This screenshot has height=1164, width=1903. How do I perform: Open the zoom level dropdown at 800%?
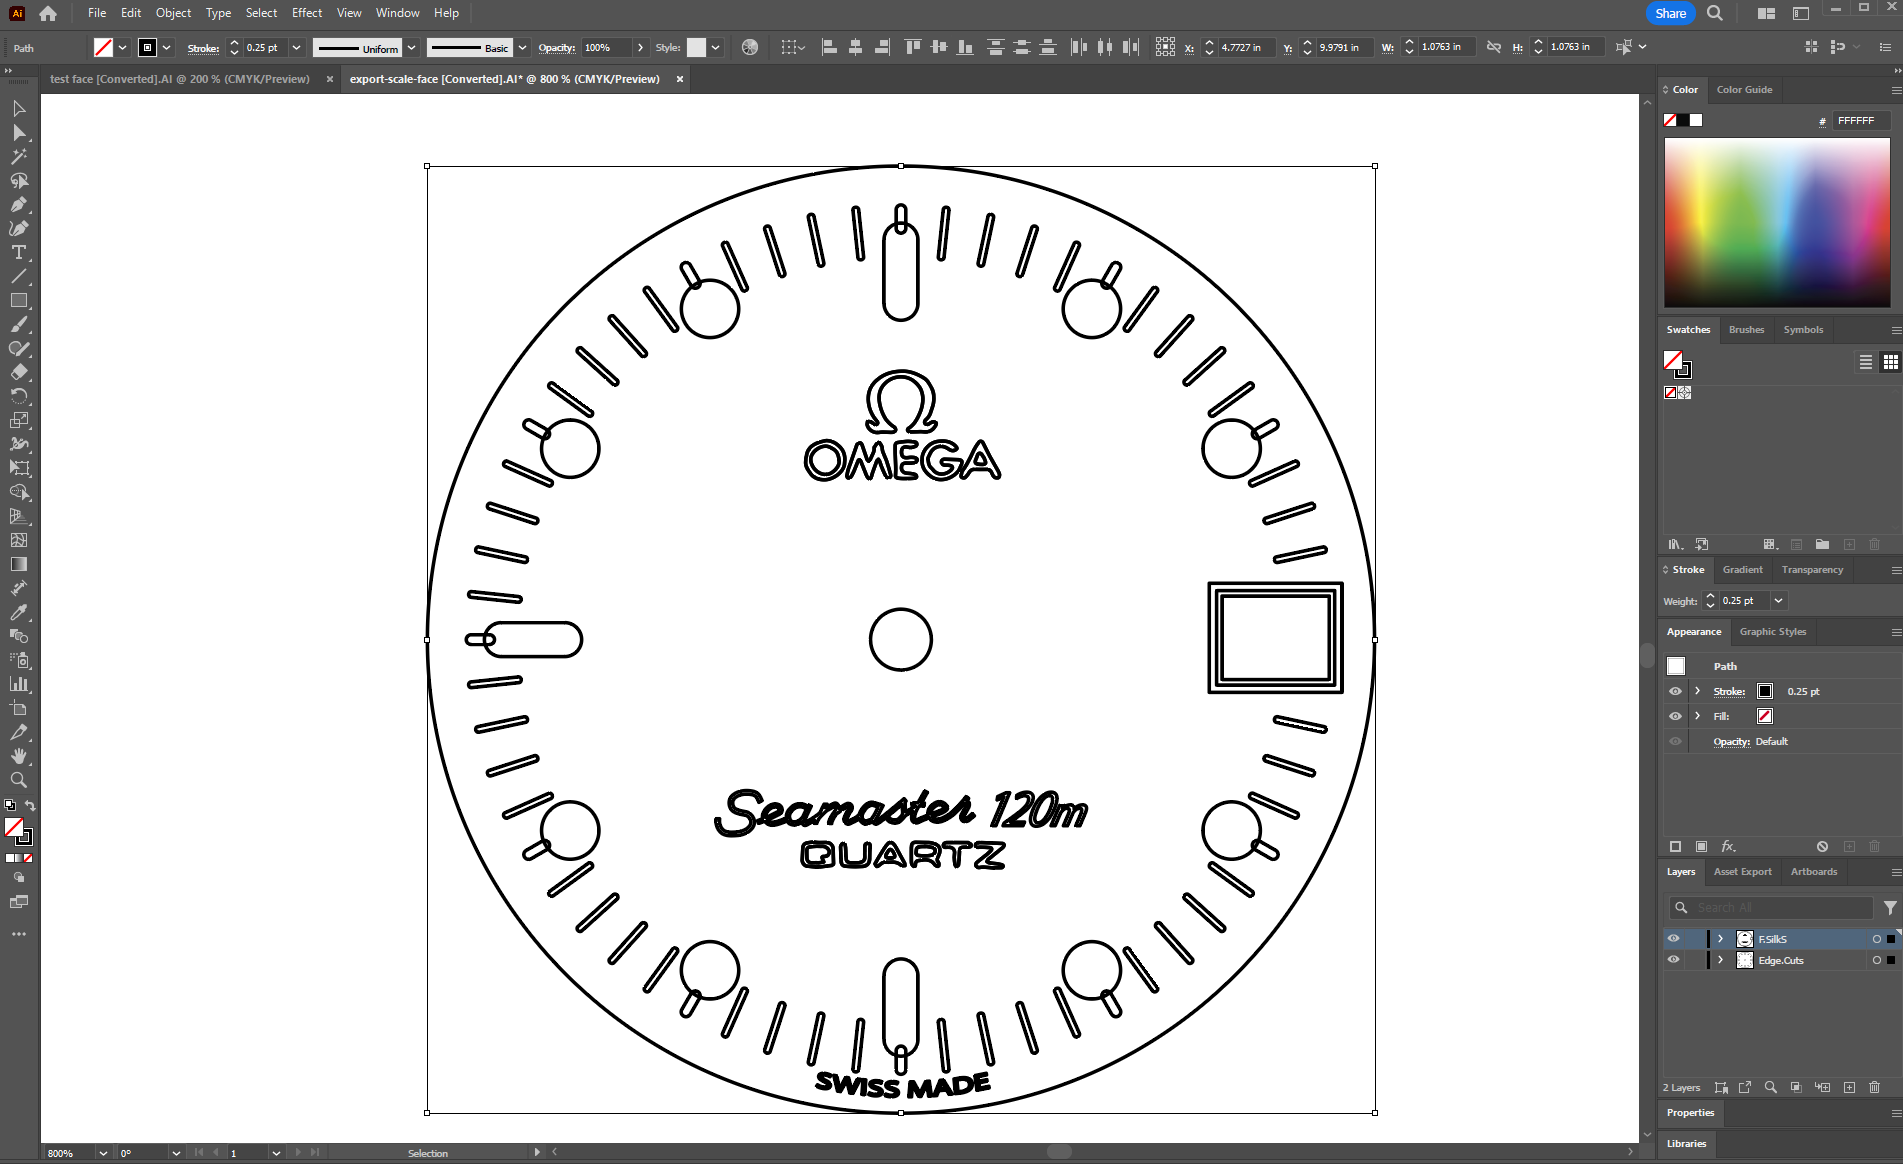[x=102, y=1153]
